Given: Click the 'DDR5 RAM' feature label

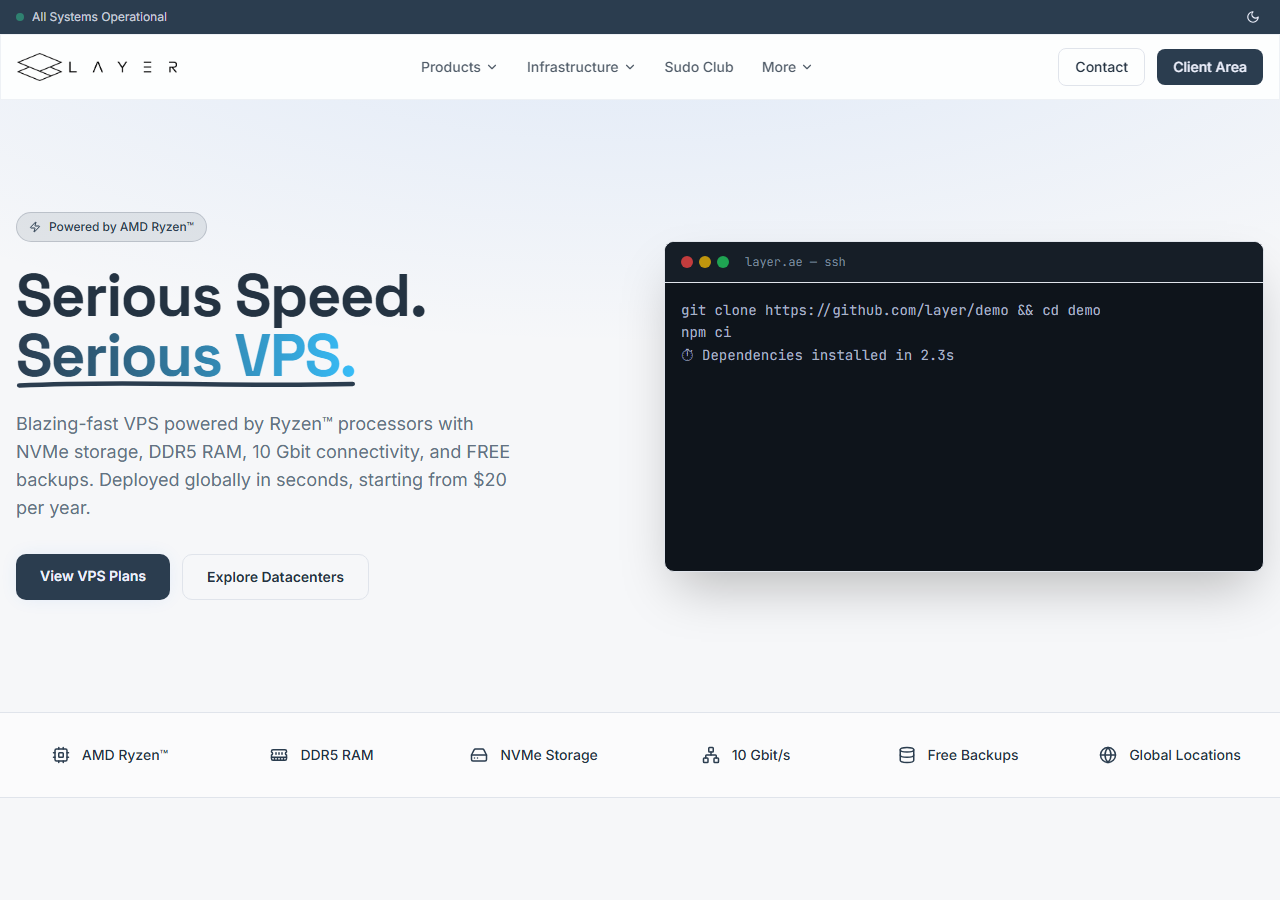Looking at the screenshot, I should point(337,755).
